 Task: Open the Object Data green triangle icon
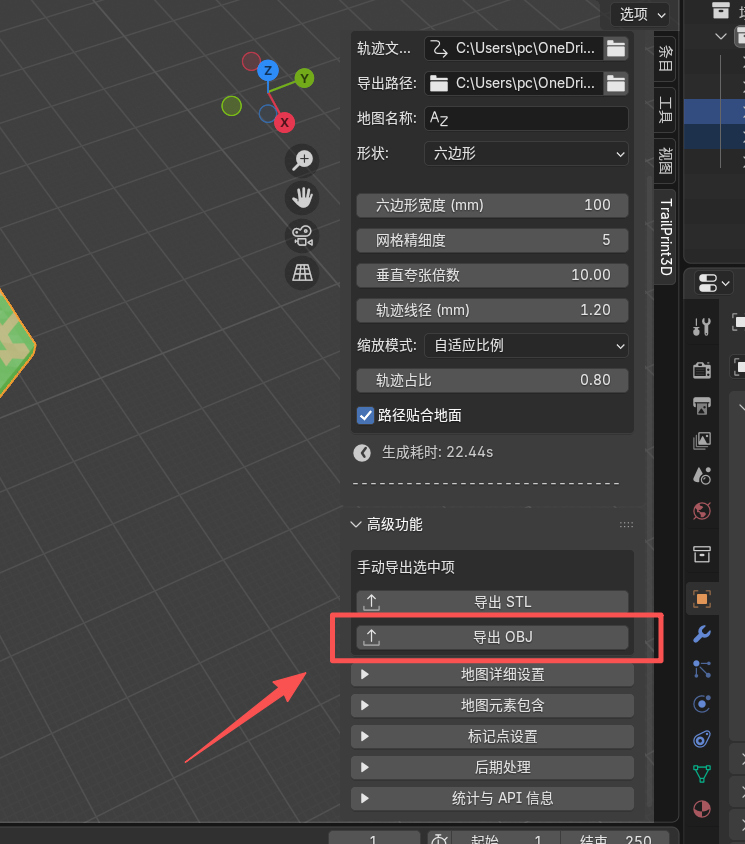point(702,774)
